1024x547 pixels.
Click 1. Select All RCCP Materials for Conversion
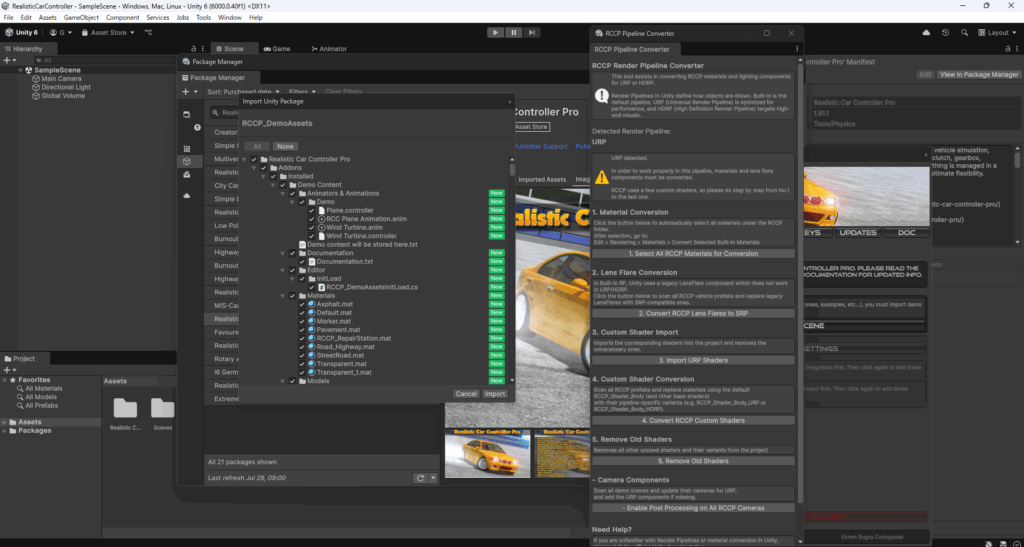(x=693, y=253)
